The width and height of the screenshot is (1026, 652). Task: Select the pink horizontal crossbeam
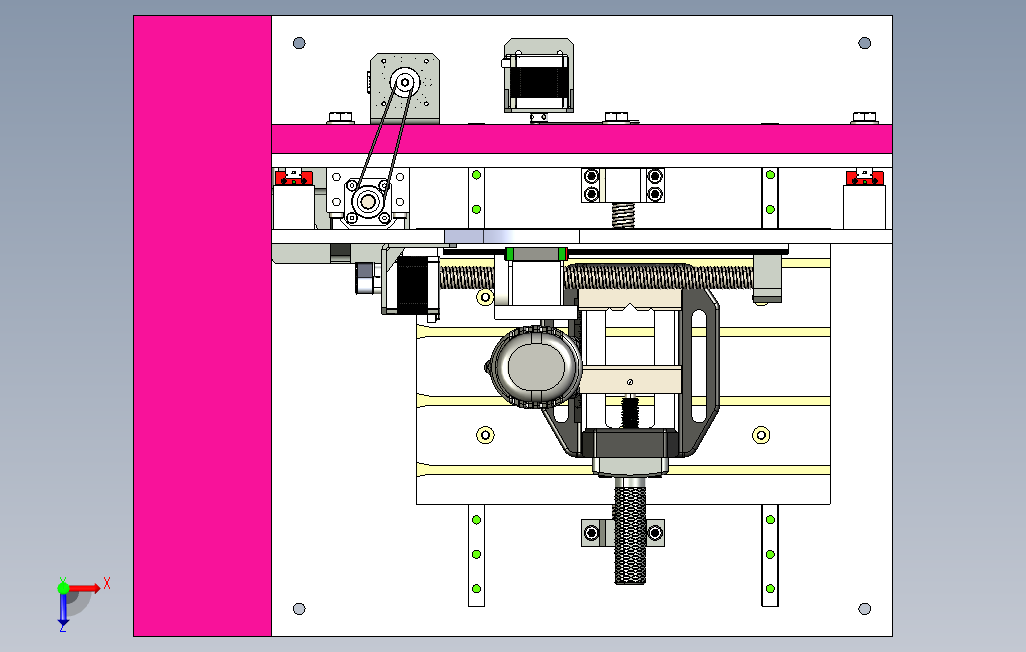pyautogui.click(x=582, y=139)
